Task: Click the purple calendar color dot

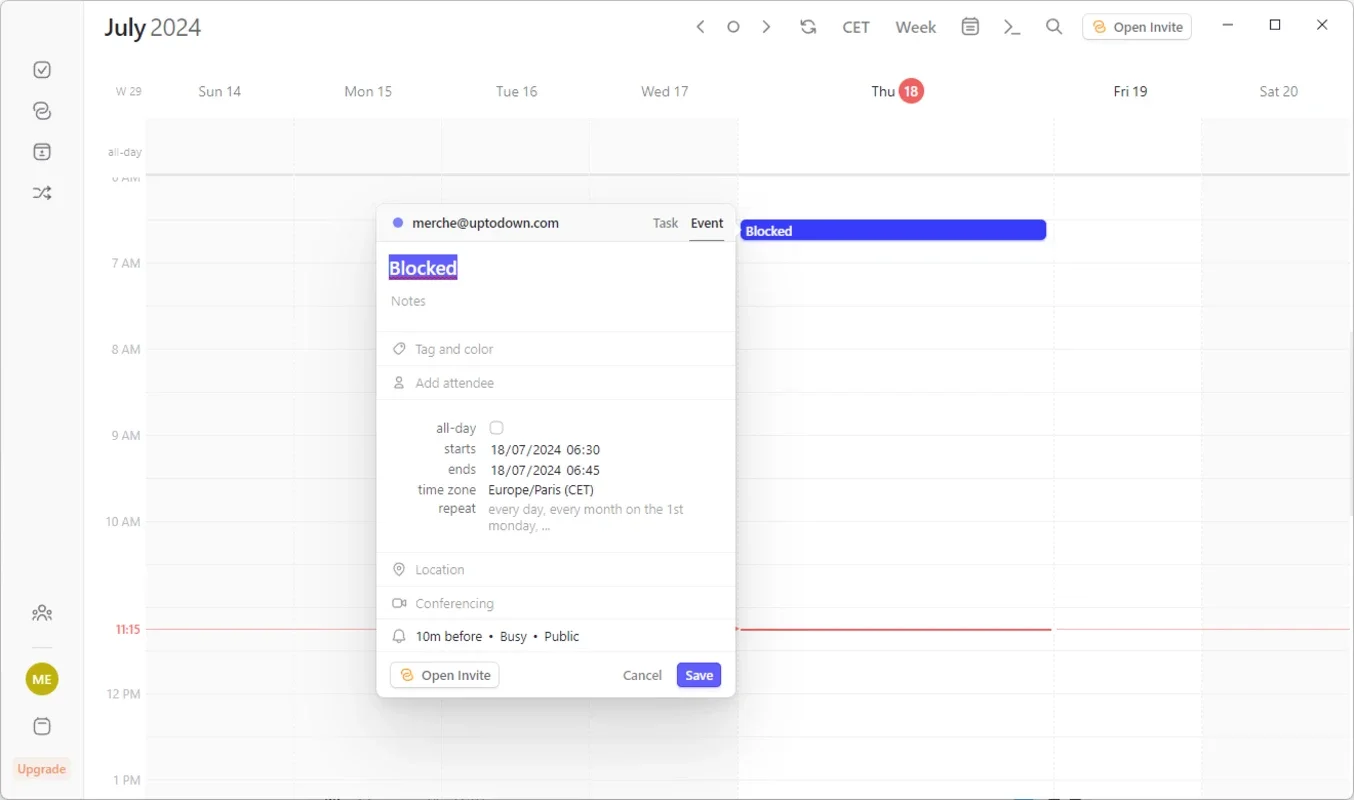Action: 397,223
